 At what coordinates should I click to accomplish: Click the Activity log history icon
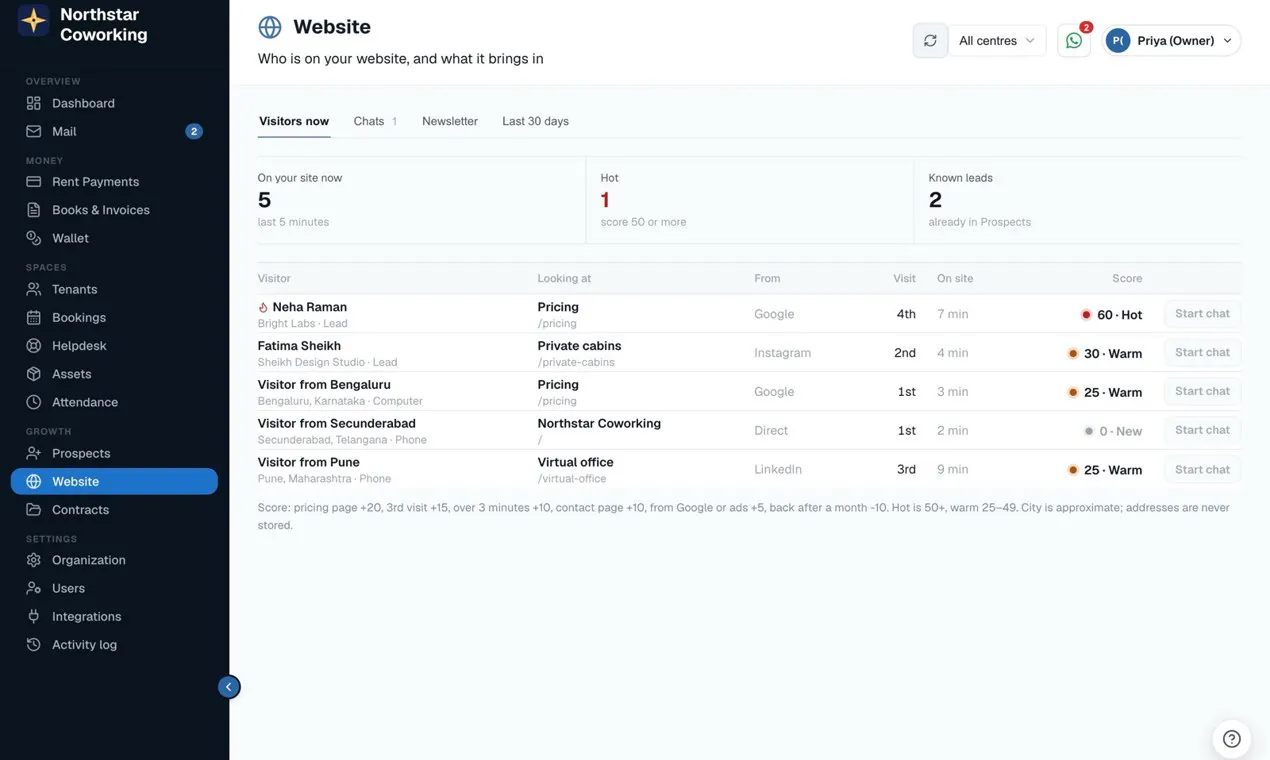point(34,645)
